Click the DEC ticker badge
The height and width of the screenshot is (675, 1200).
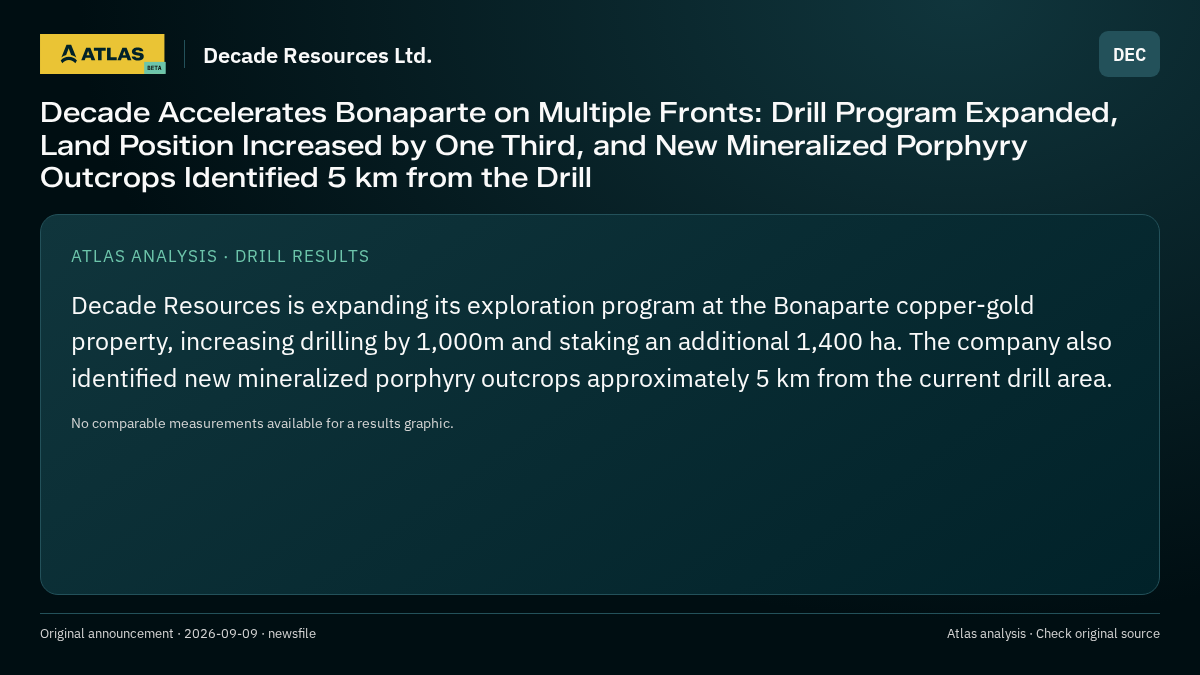pos(1129,54)
